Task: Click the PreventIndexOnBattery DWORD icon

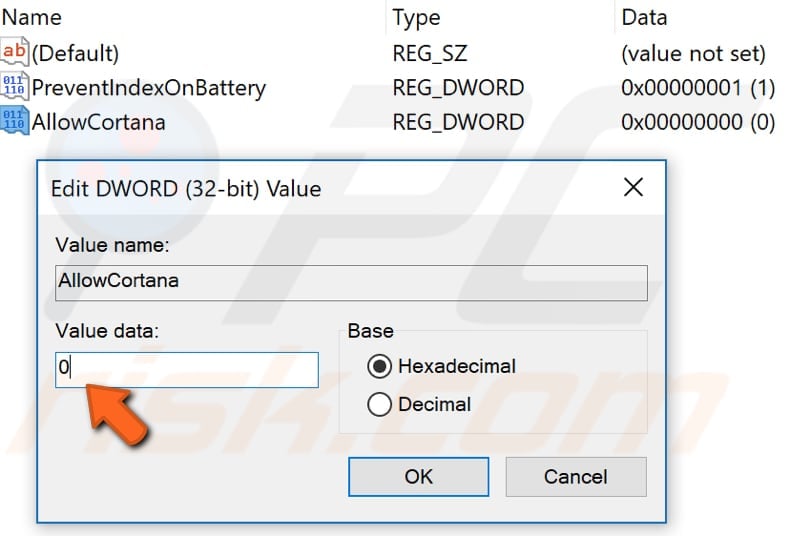Action: [x=14, y=87]
